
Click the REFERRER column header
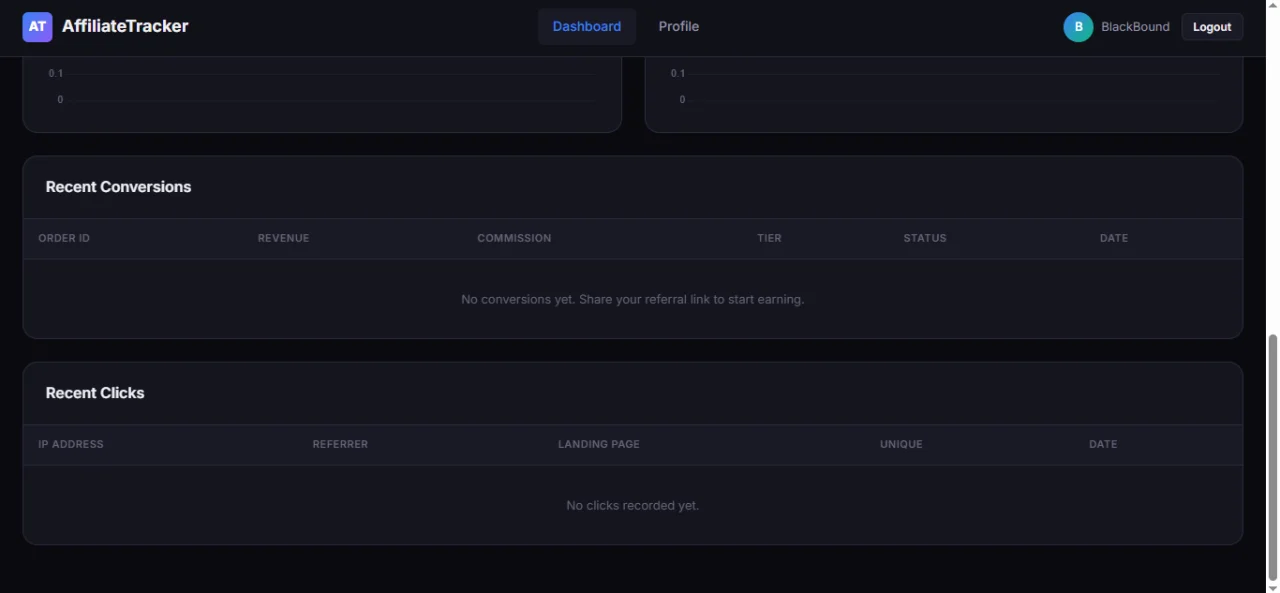tap(340, 444)
